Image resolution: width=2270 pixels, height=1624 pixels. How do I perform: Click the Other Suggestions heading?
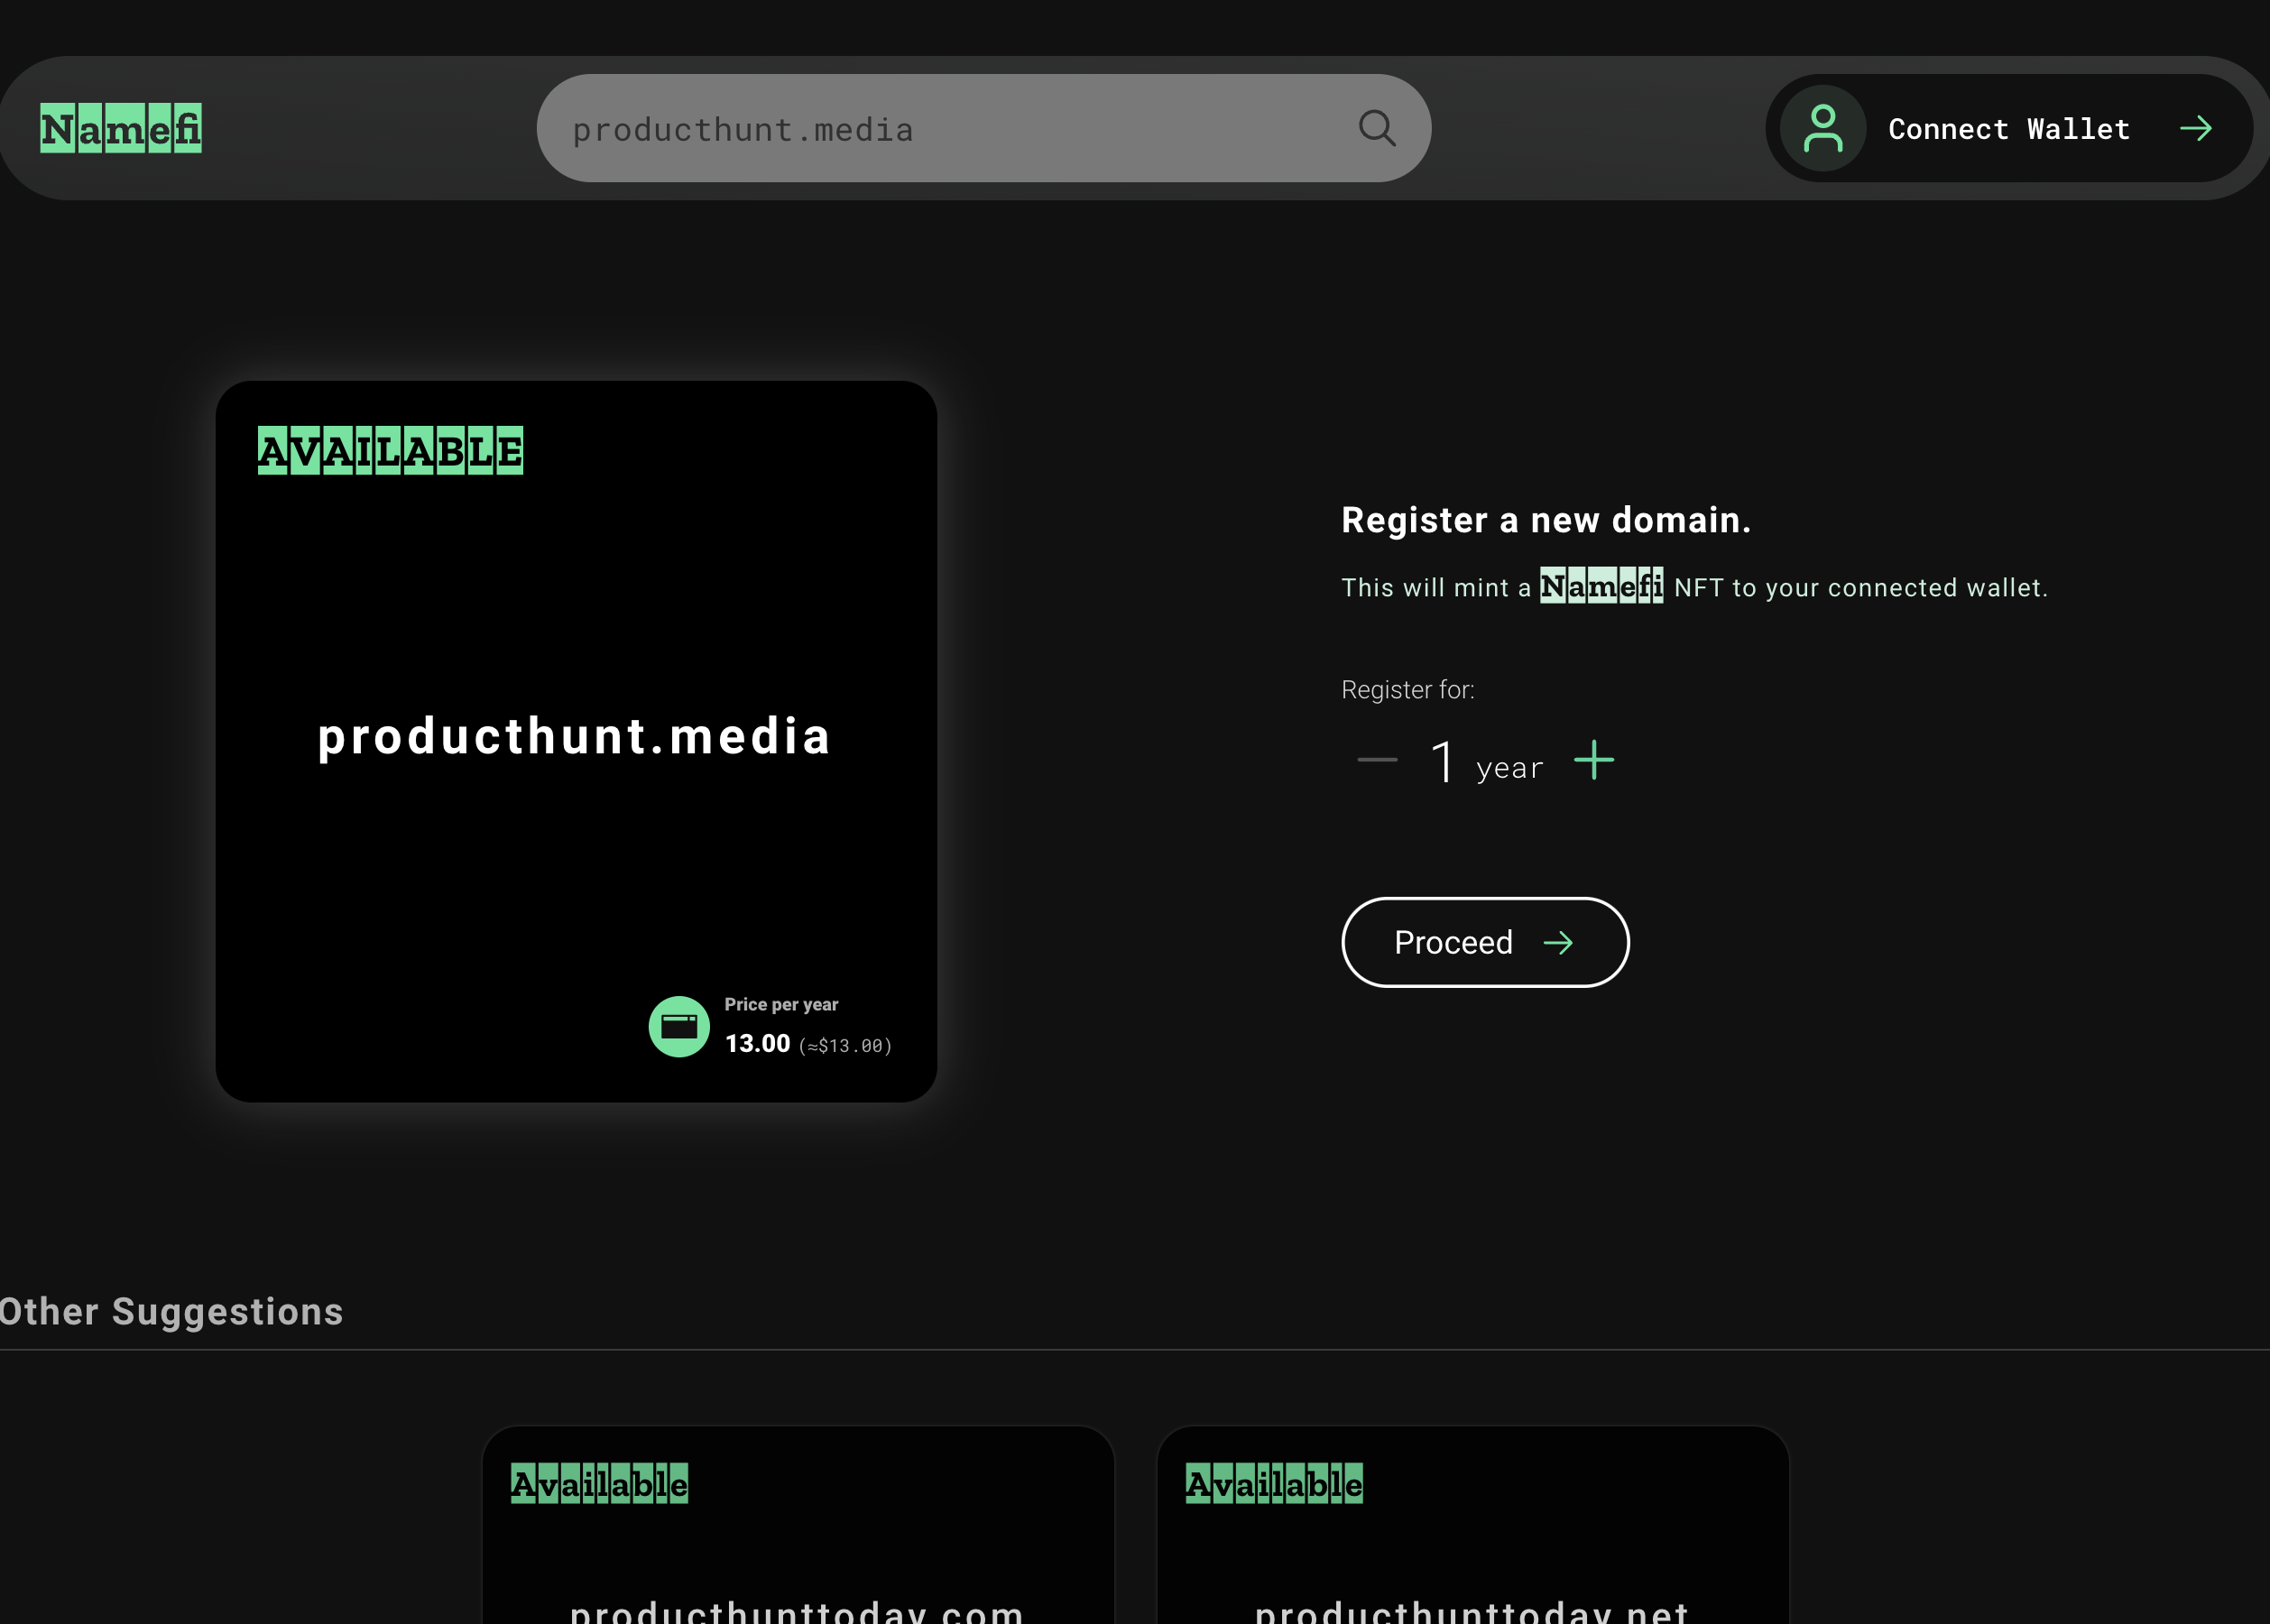pos(171,1311)
